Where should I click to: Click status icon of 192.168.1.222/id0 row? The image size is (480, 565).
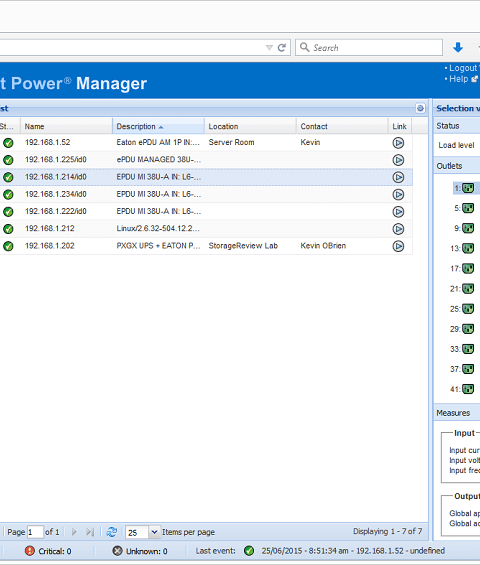pos(8,212)
